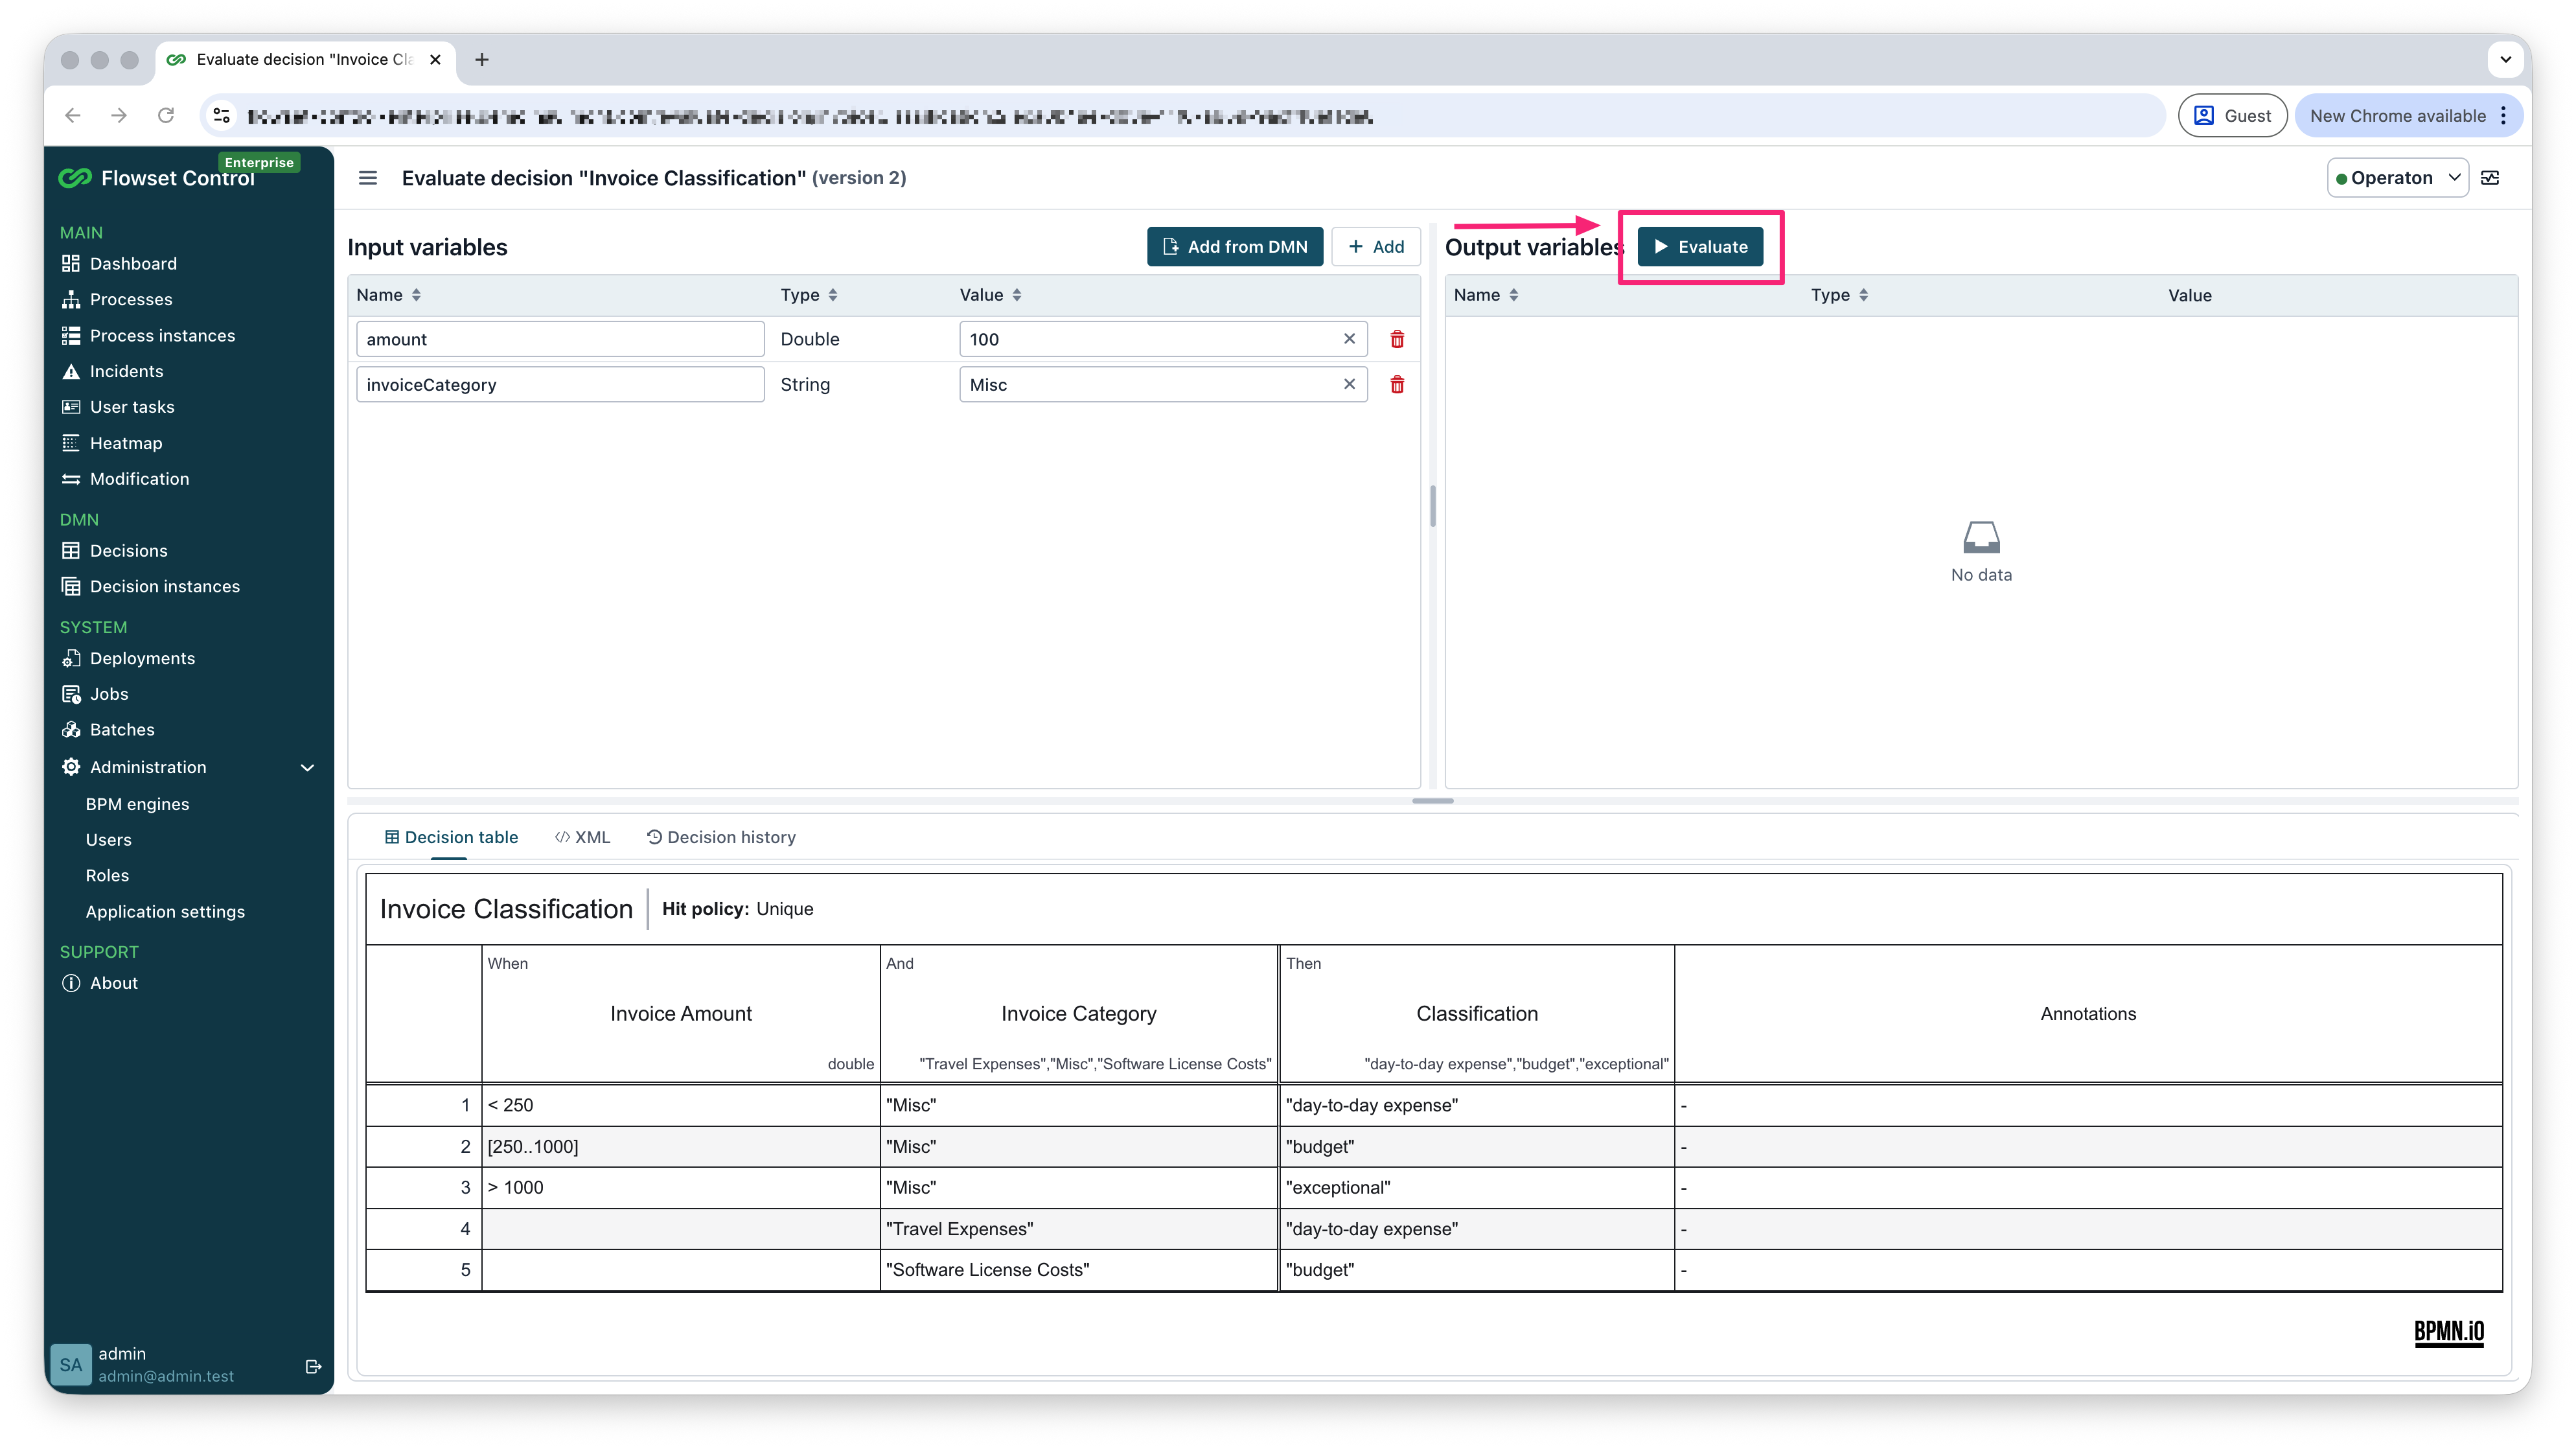Sort input variables by Name
This screenshot has height=1449, width=2576.
tap(389, 295)
